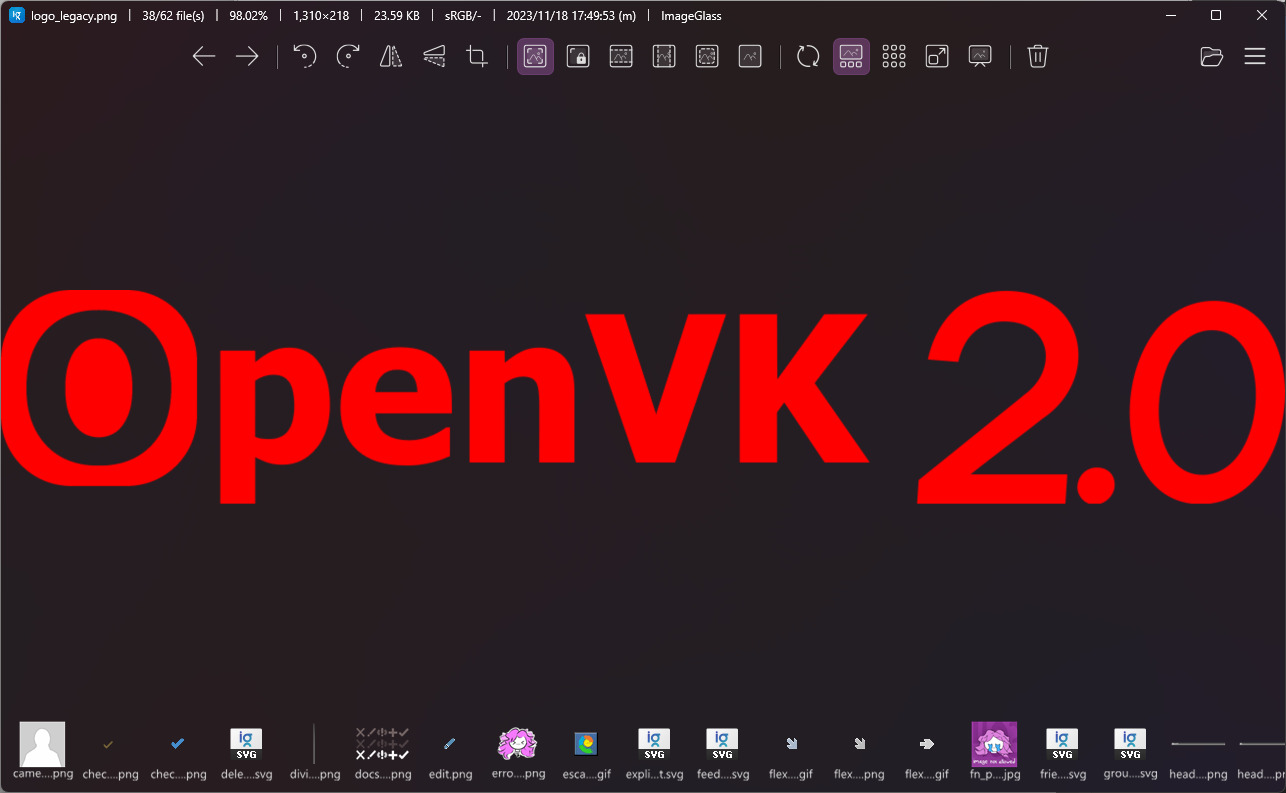Start the slideshow presentation
Image resolution: width=1286 pixels, height=793 pixels.
pos(980,57)
